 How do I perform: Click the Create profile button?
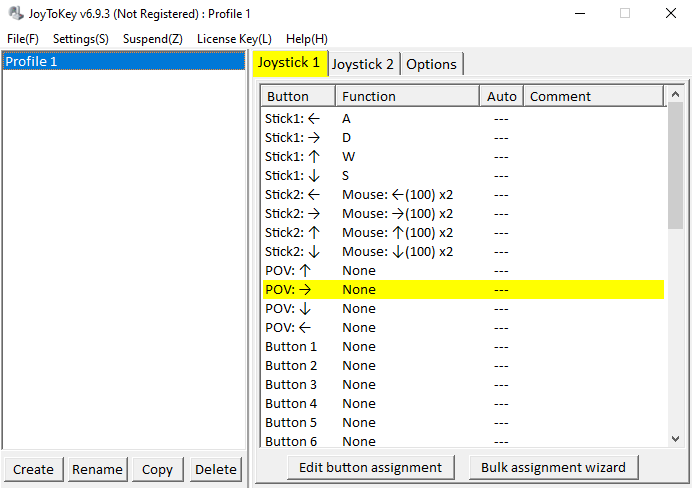point(34,469)
